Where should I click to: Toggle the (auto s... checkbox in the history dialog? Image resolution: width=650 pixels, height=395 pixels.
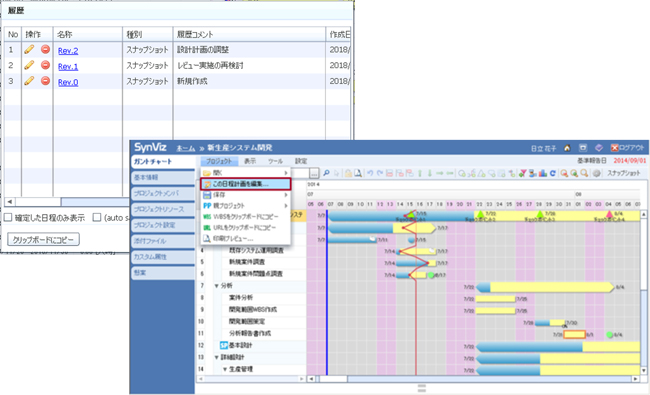tap(97, 218)
